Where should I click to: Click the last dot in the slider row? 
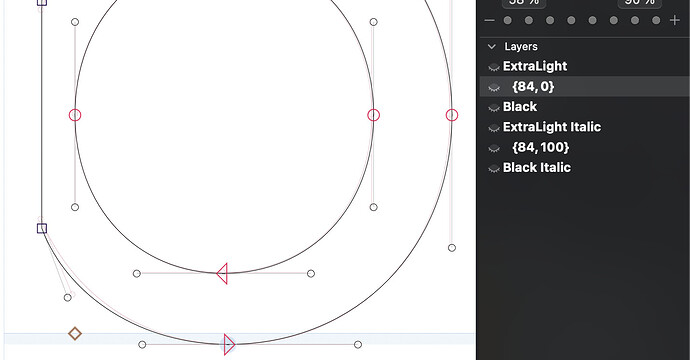click(656, 20)
